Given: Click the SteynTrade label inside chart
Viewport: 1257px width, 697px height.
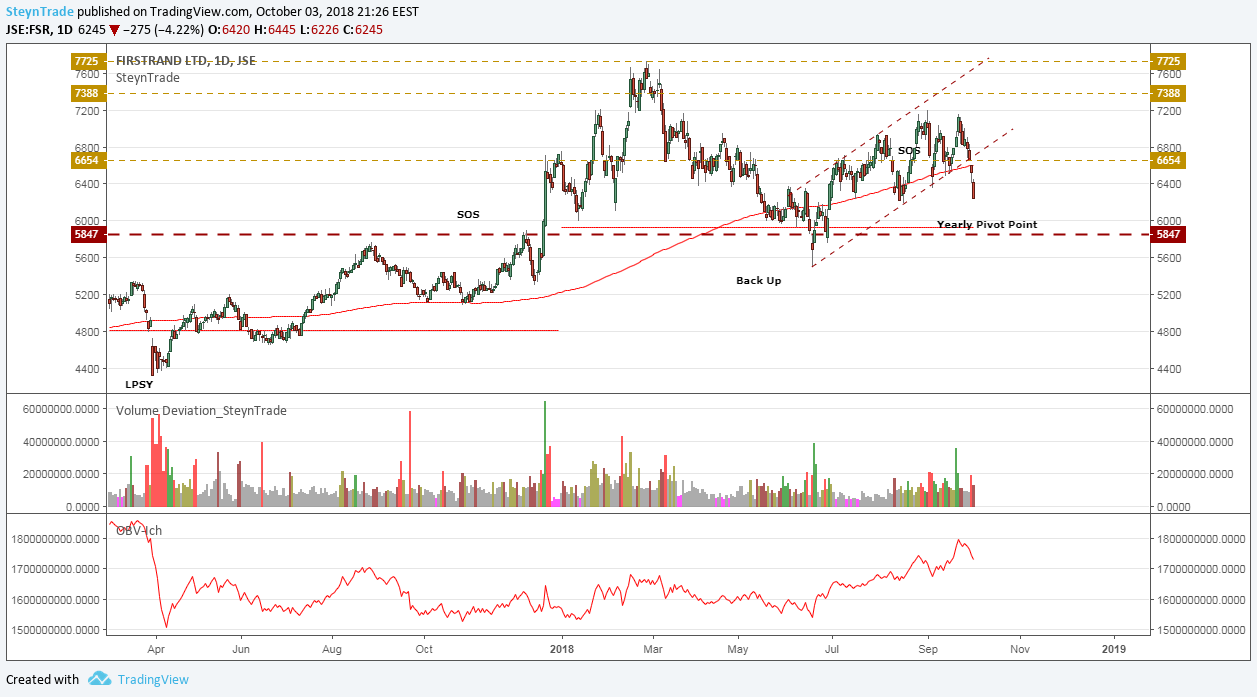Looking at the screenshot, I should pos(148,77).
